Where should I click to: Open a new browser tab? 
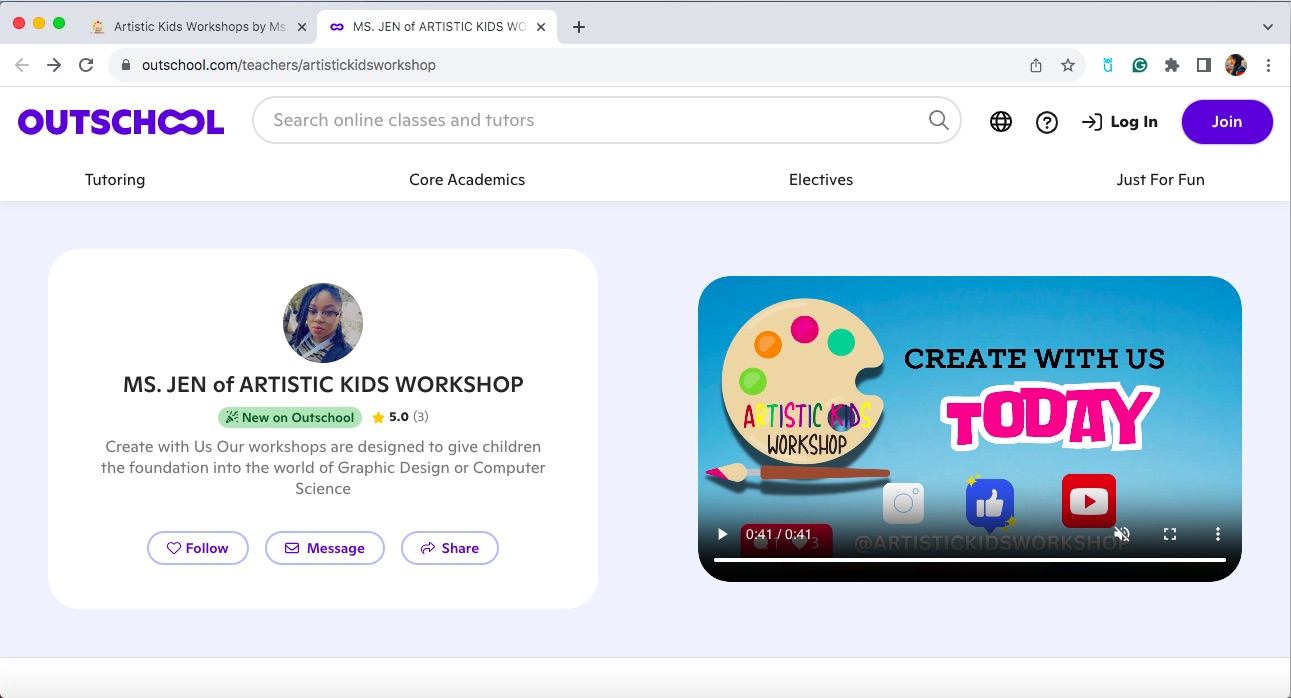coord(579,27)
